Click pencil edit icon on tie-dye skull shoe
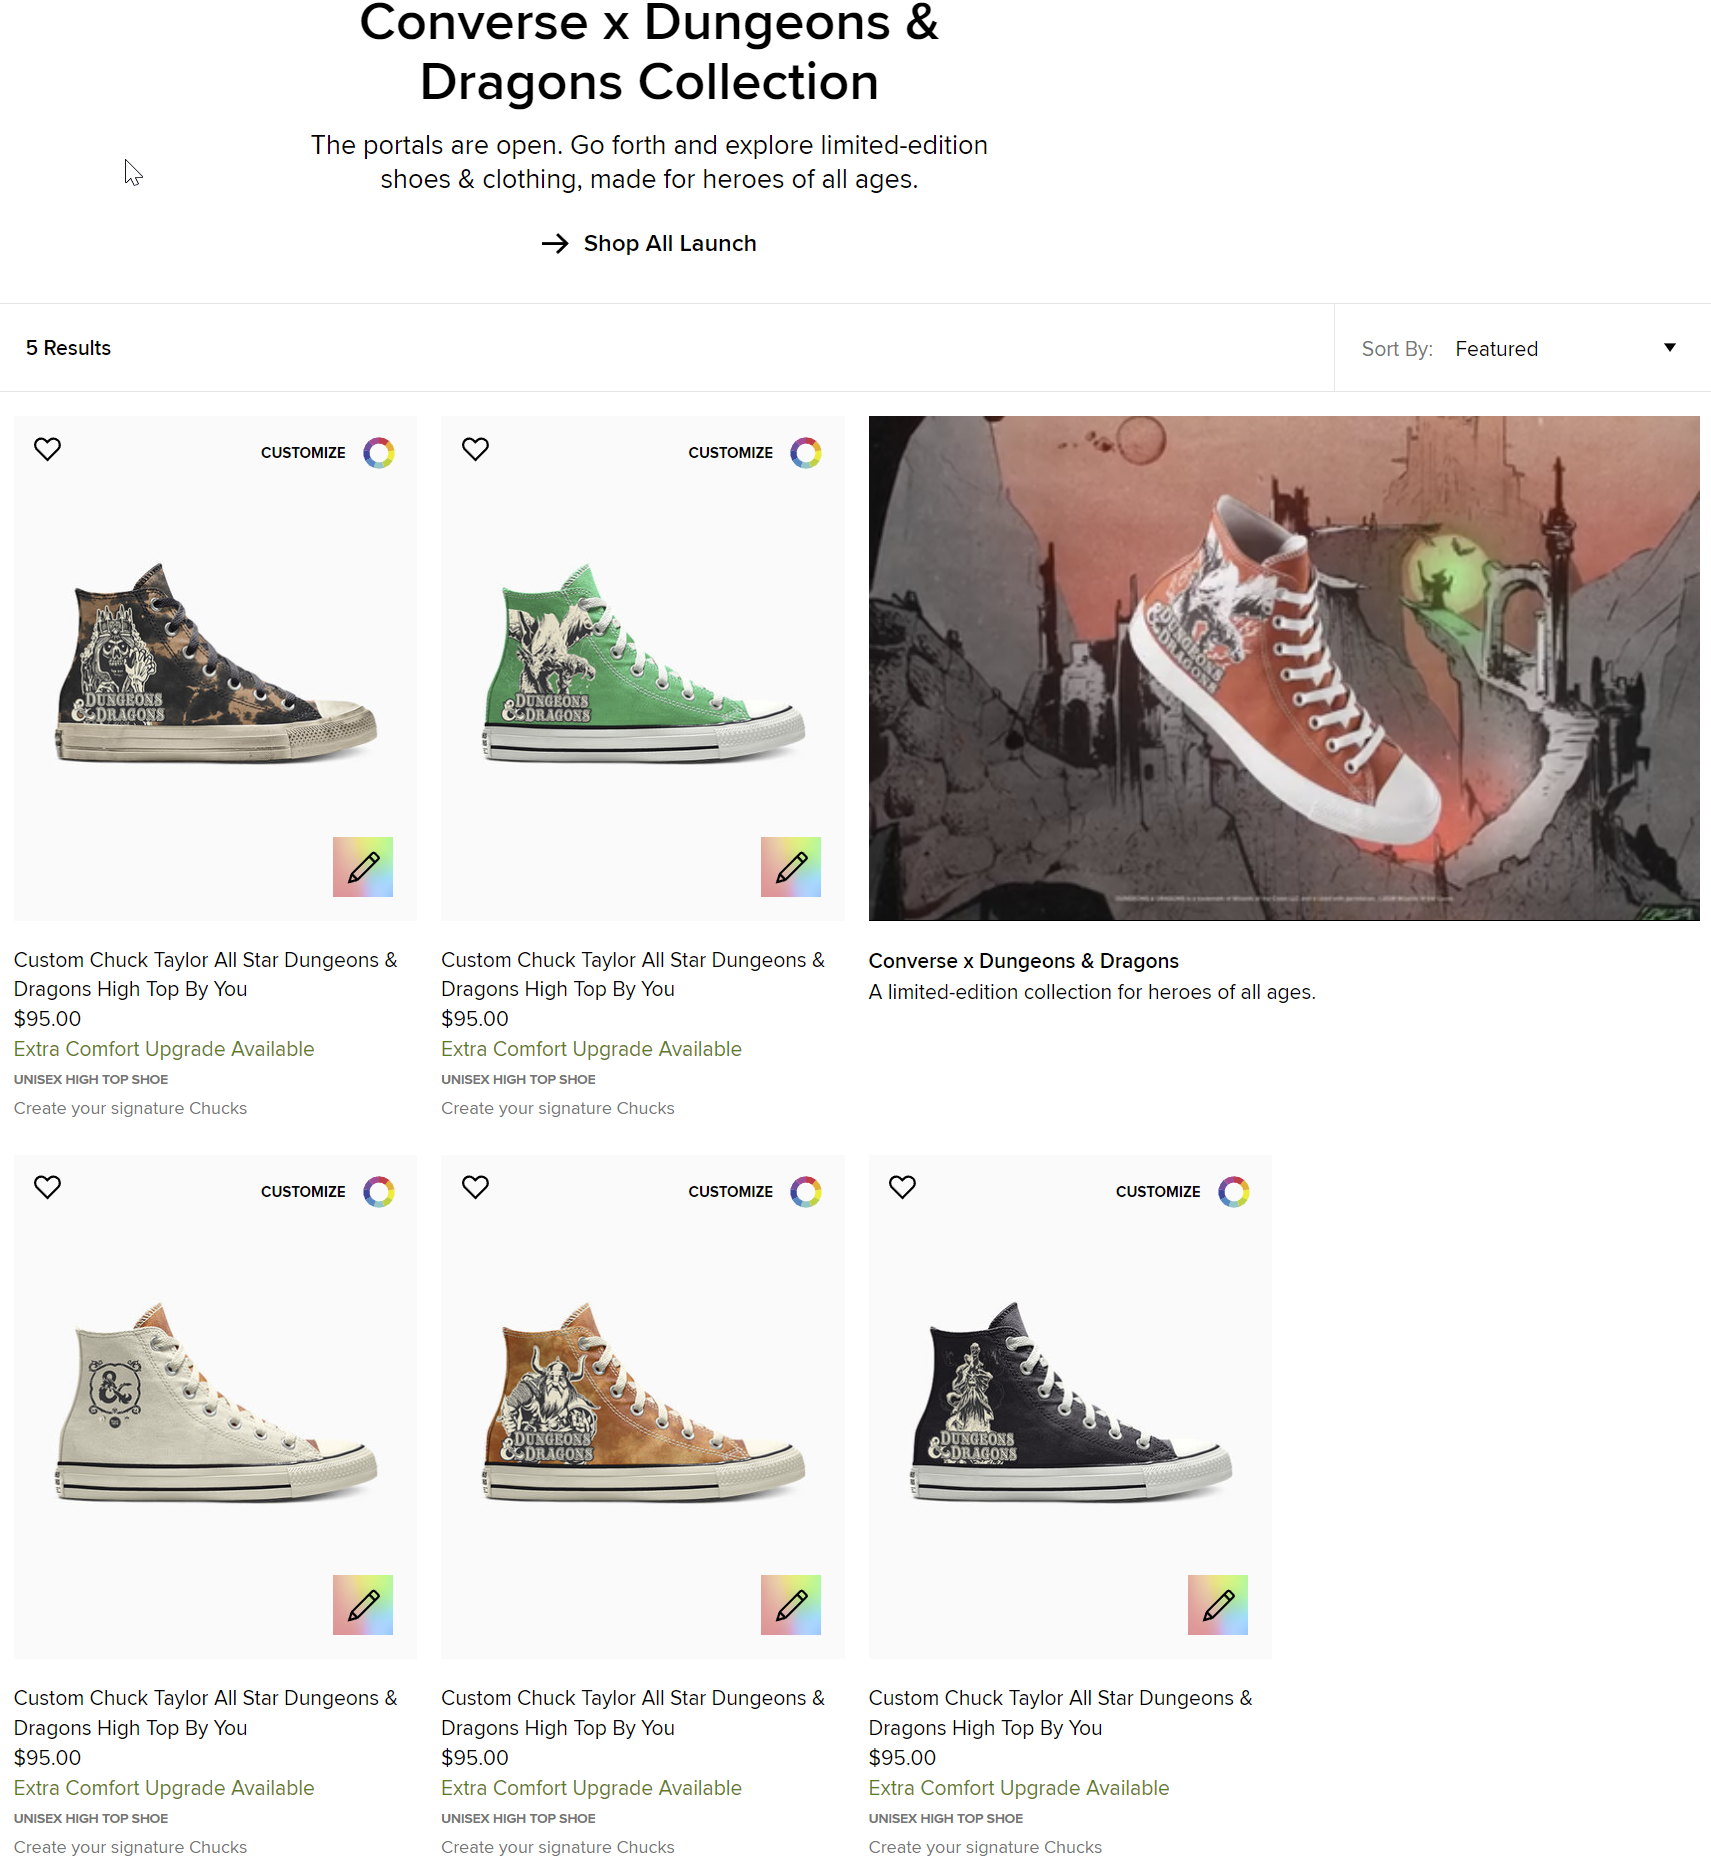Viewport: 1711px width, 1866px height. [x=363, y=867]
